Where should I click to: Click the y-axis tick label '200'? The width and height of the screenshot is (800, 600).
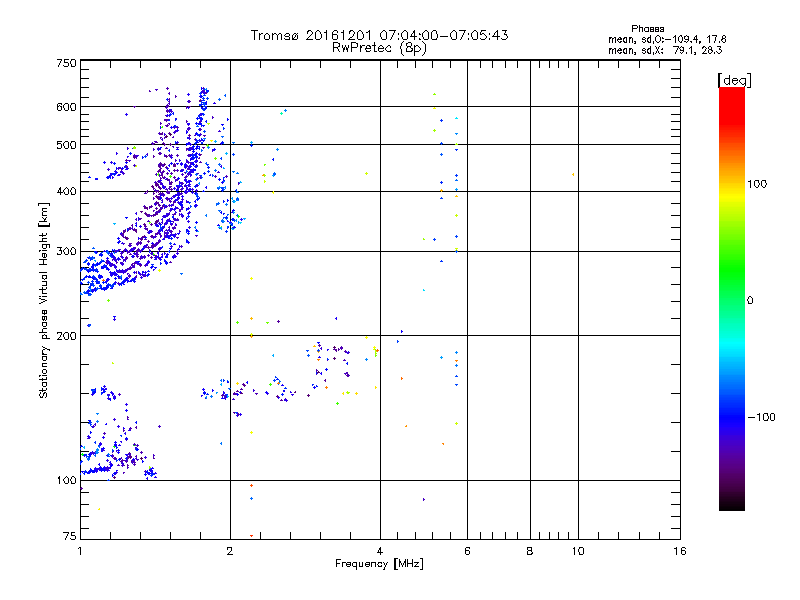[x=66, y=336]
